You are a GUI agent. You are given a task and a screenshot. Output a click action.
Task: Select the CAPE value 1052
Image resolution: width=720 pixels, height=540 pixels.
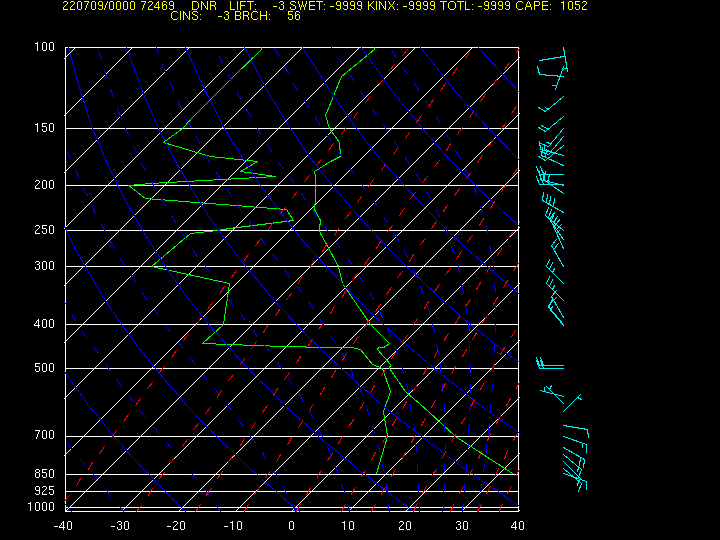574,6
